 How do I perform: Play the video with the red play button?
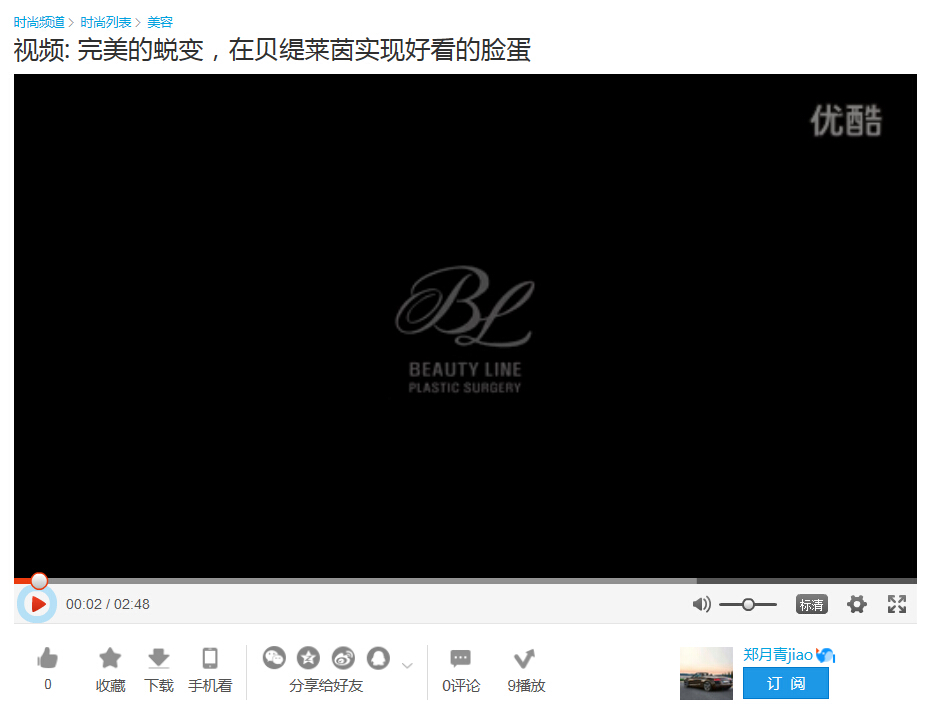pyautogui.click(x=37, y=604)
